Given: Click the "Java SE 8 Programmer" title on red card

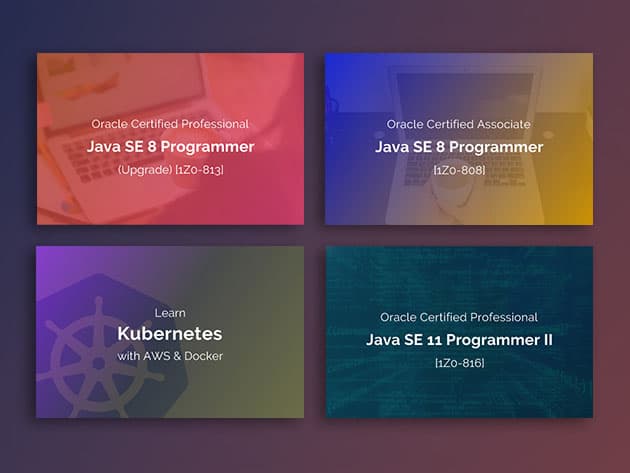Looking at the screenshot, I should click(170, 147).
